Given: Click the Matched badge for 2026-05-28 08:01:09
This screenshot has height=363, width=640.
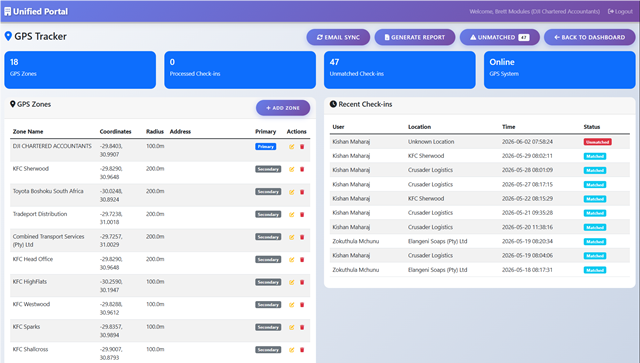Looking at the screenshot, I should click(595, 170).
